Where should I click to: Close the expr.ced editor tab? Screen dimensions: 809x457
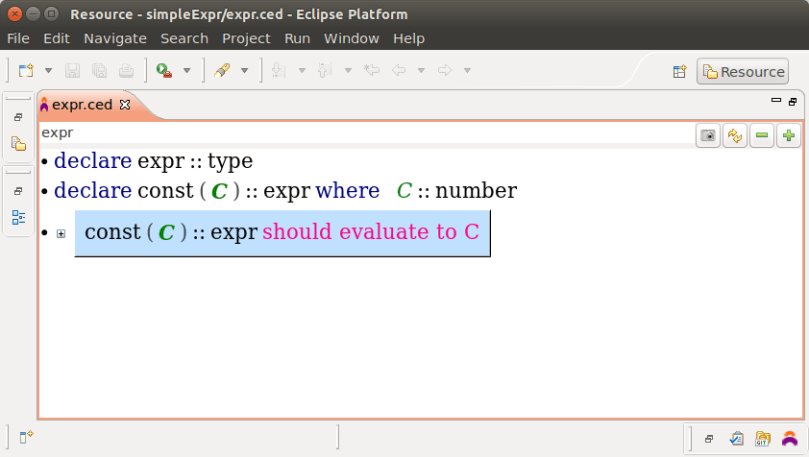pyautogui.click(x=125, y=104)
